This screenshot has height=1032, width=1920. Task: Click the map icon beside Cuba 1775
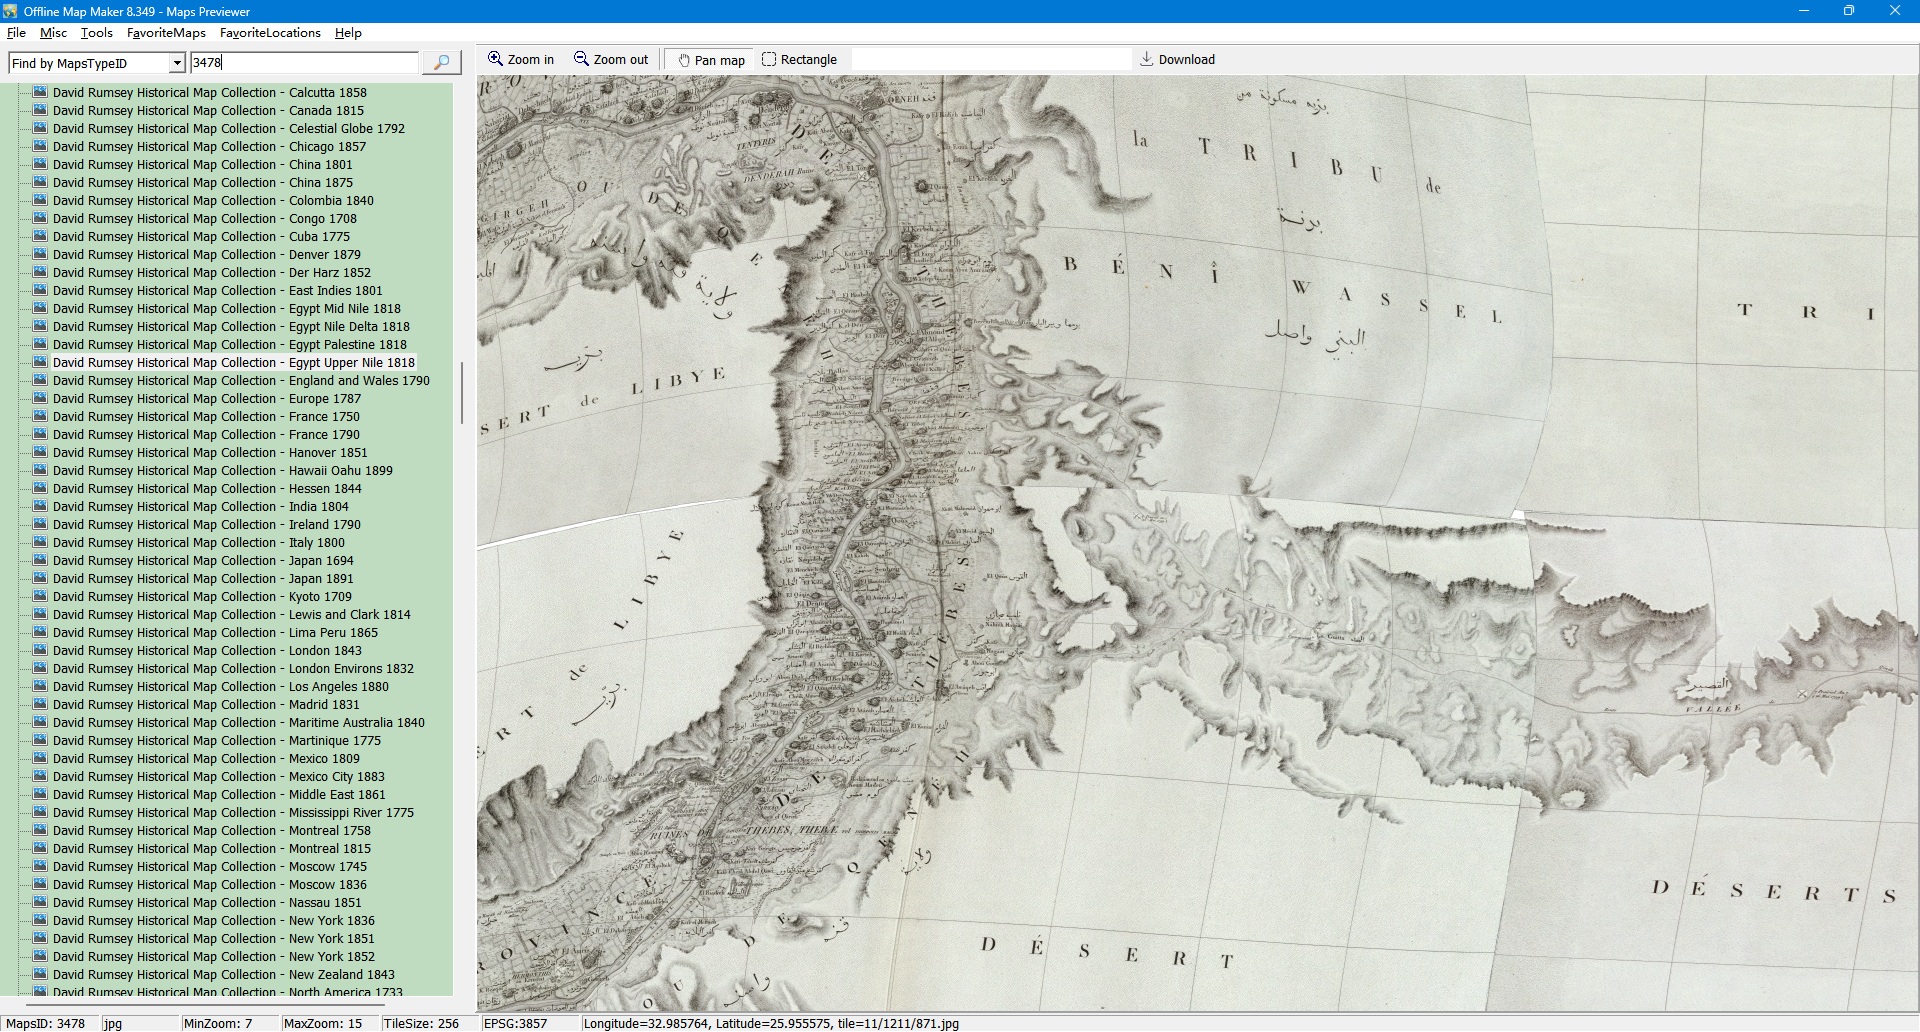(40, 236)
